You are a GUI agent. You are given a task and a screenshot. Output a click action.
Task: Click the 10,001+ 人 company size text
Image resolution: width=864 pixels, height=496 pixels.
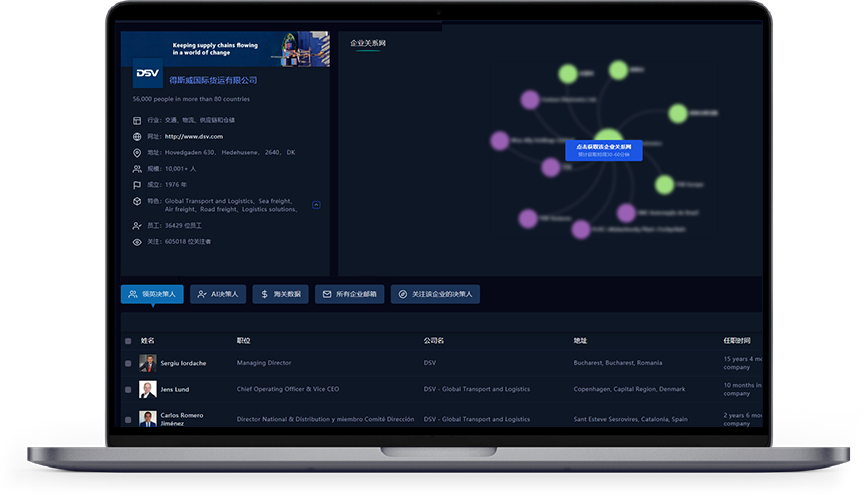tap(180, 169)
